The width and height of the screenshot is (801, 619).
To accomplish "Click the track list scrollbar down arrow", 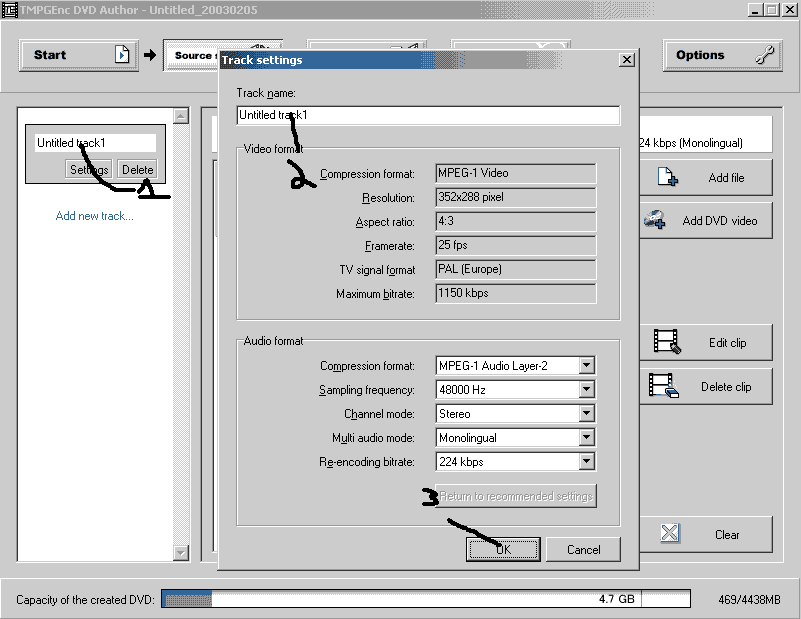I will 181,552.
